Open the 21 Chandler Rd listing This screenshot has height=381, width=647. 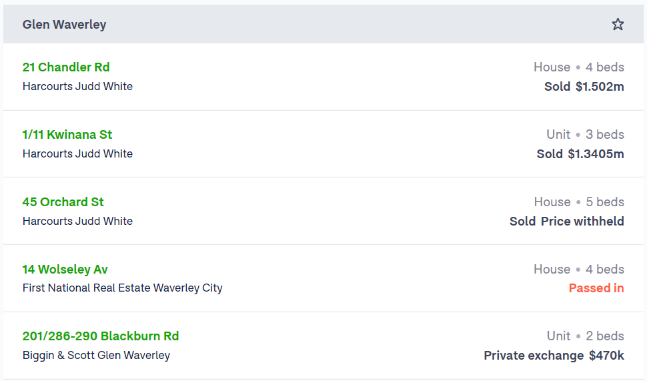(66, 67)
